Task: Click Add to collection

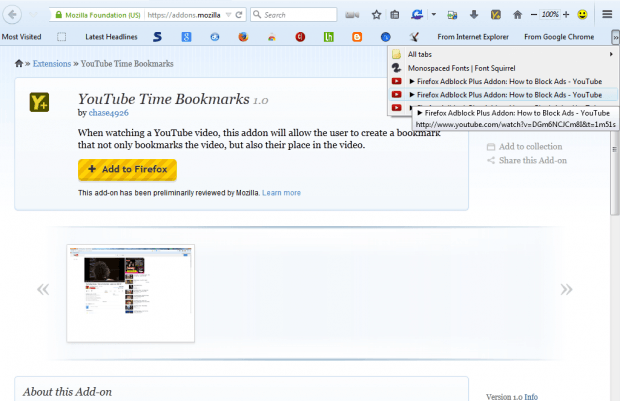Action: click(524, 147)
